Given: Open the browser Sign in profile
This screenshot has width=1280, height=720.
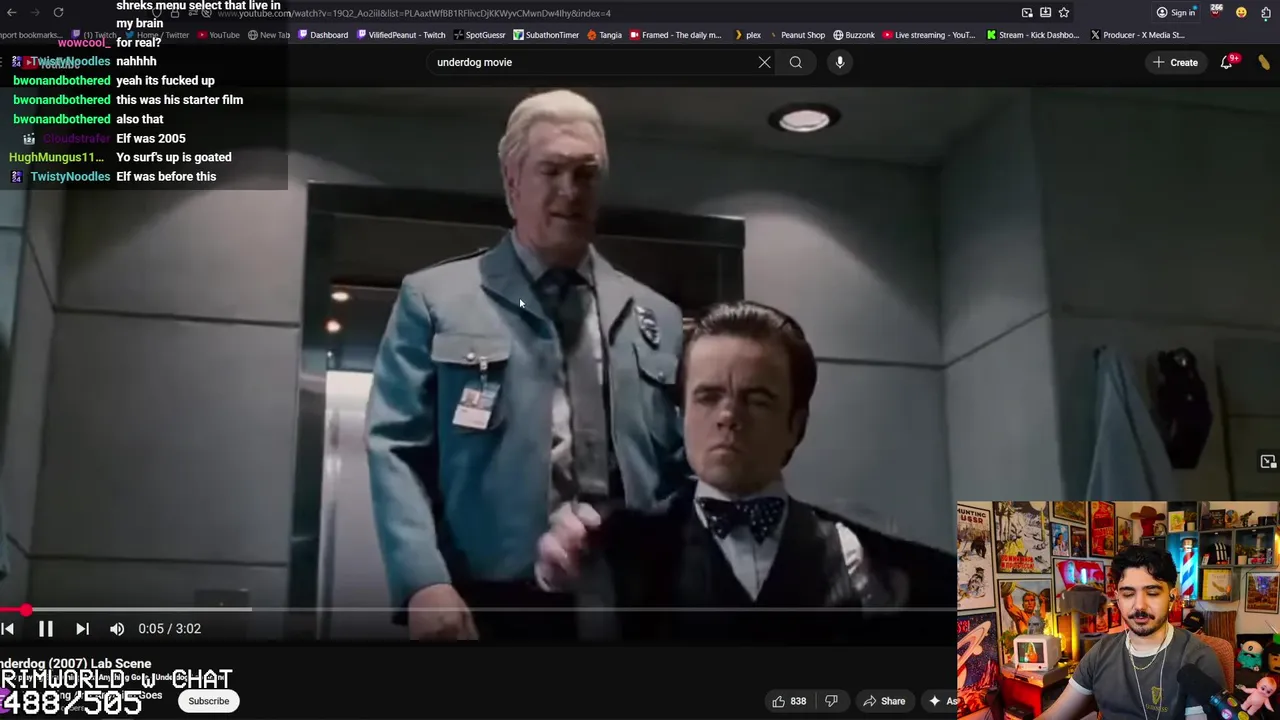Looking at the screenshot, I should [x=1176, y=13].
